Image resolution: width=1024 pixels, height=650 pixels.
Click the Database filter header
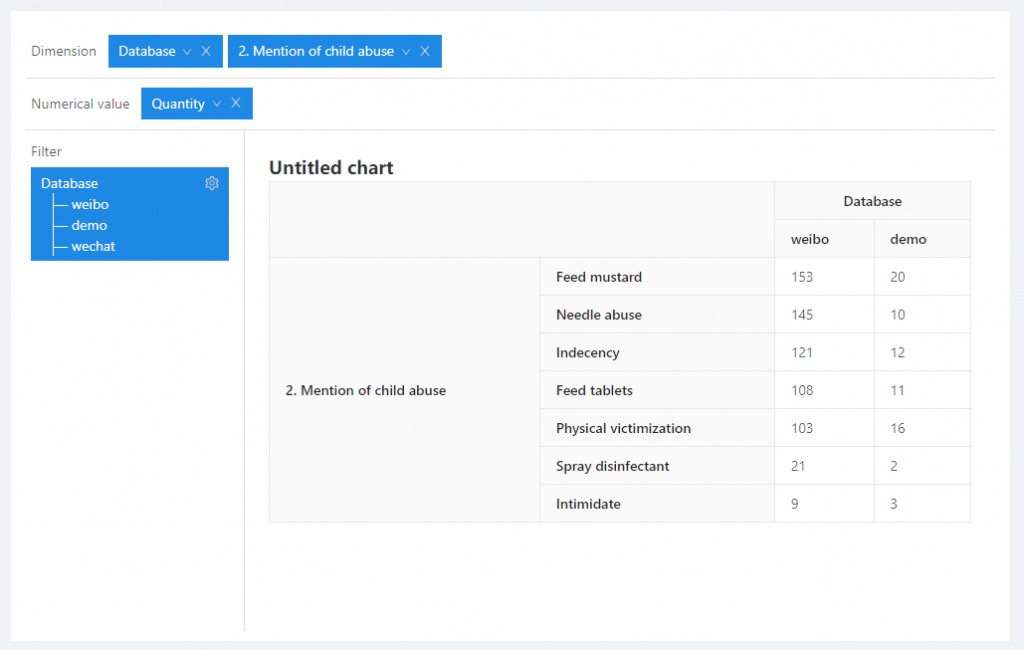pos(70,183)
